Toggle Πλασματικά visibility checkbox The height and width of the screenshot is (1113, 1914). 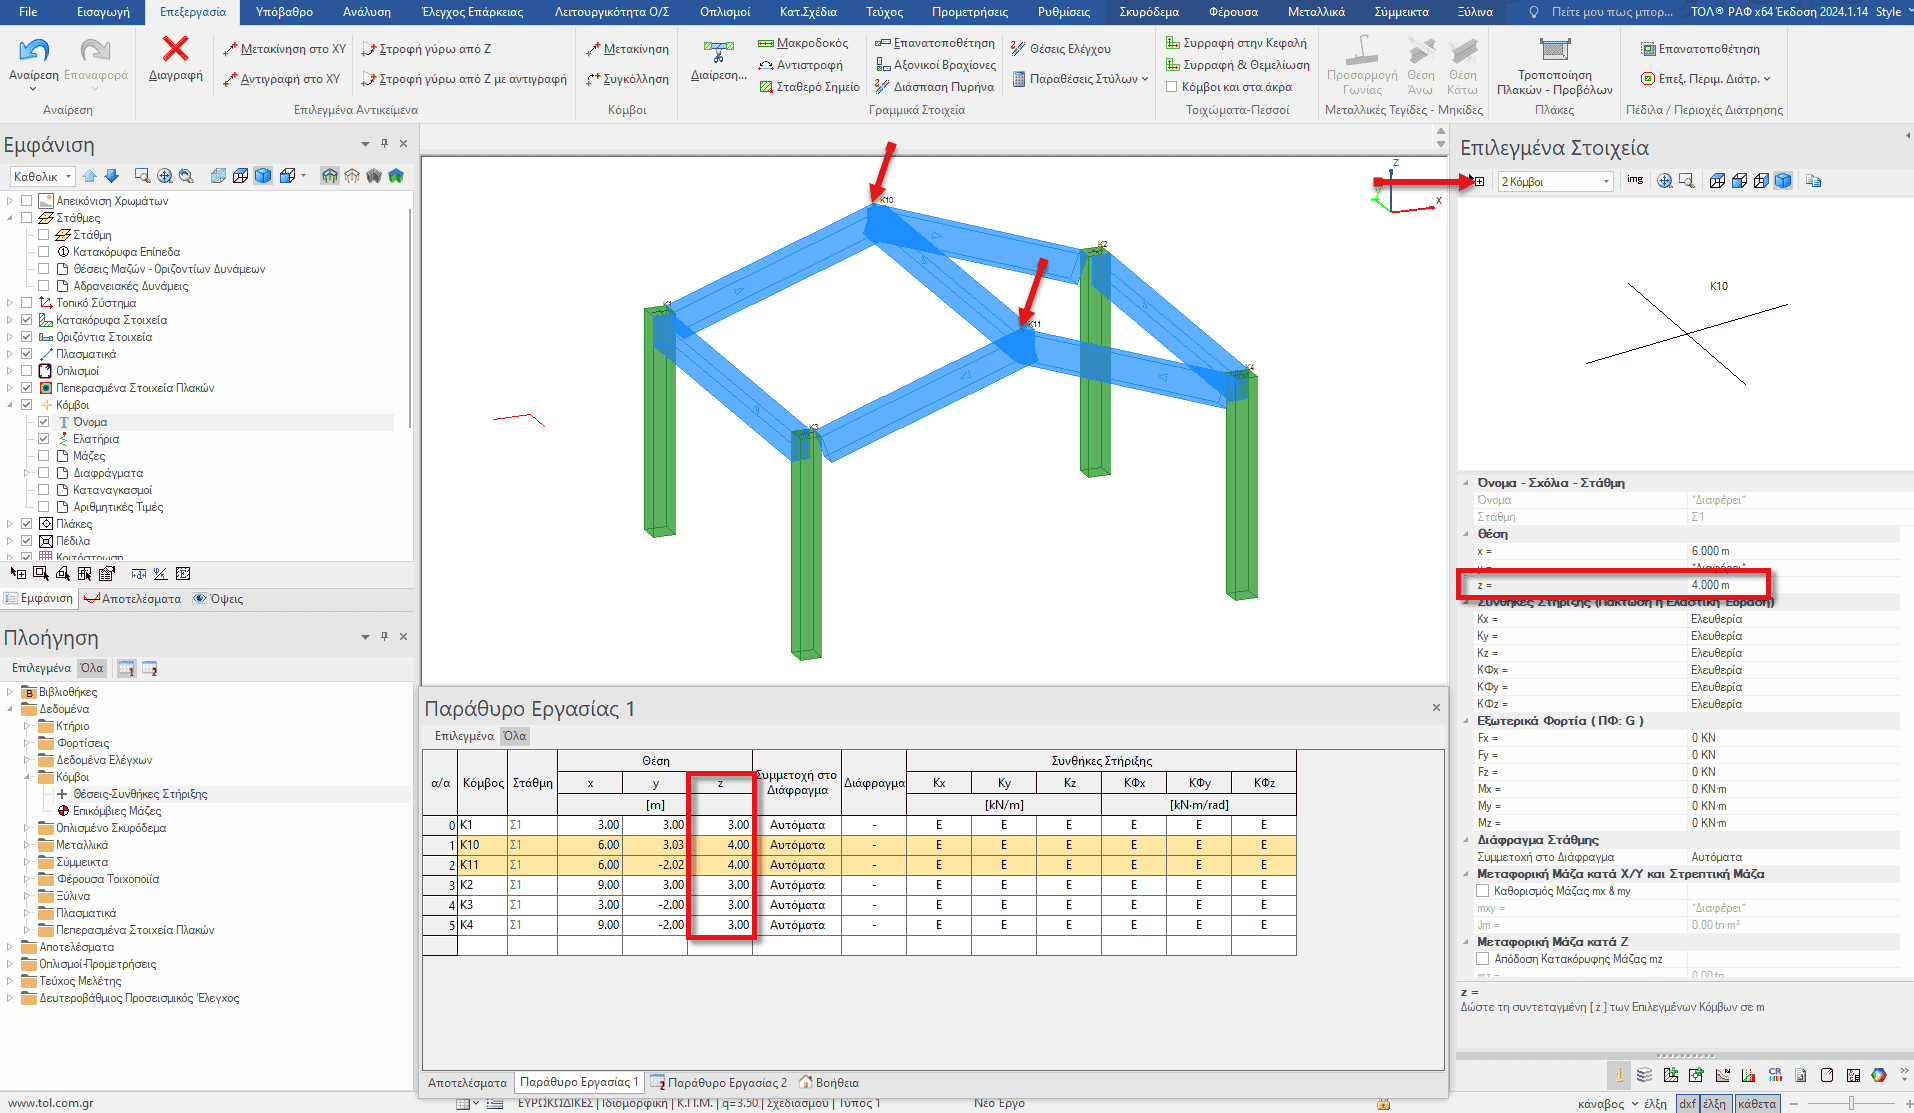pyautogui.click(x=27, y=354)
